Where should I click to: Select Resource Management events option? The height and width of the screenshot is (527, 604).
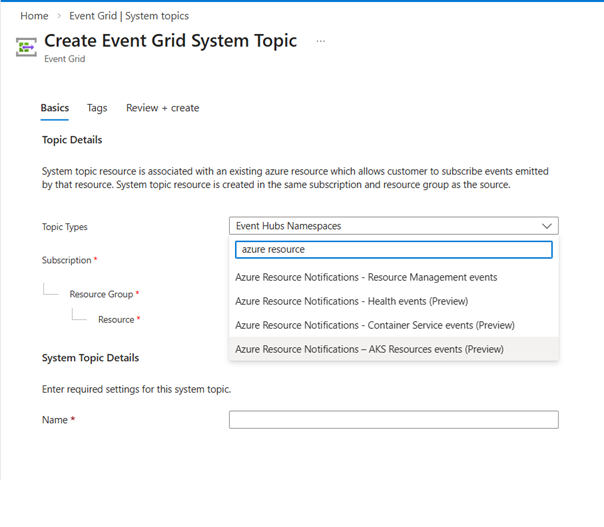coord(394,277)
